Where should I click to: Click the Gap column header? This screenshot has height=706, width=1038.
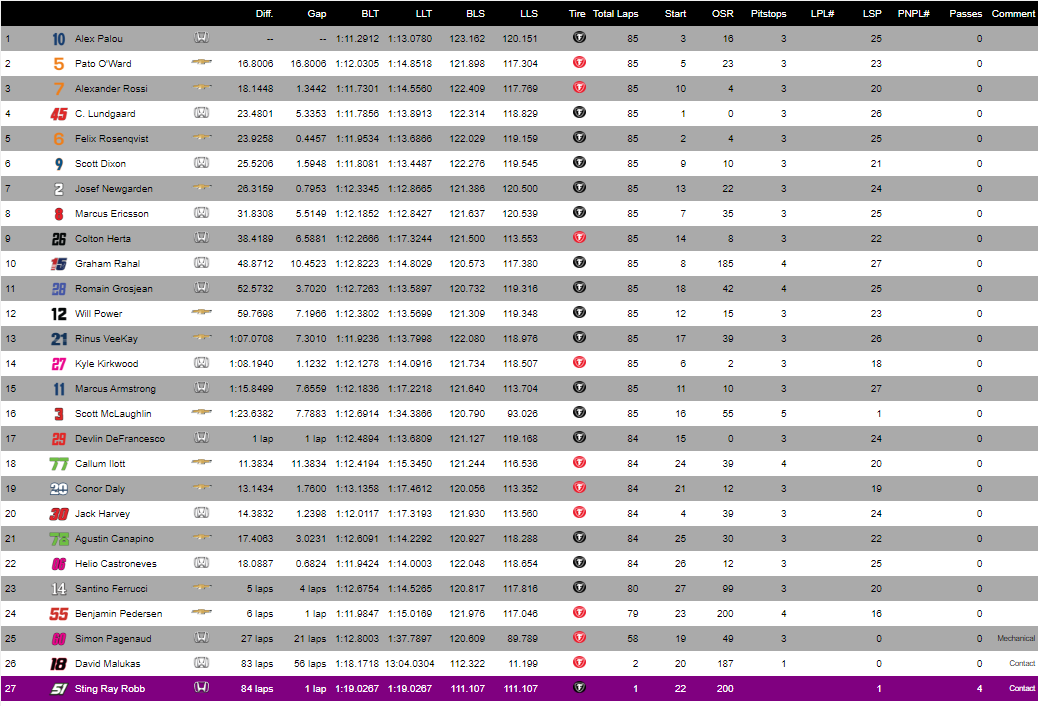coord(318,13)
